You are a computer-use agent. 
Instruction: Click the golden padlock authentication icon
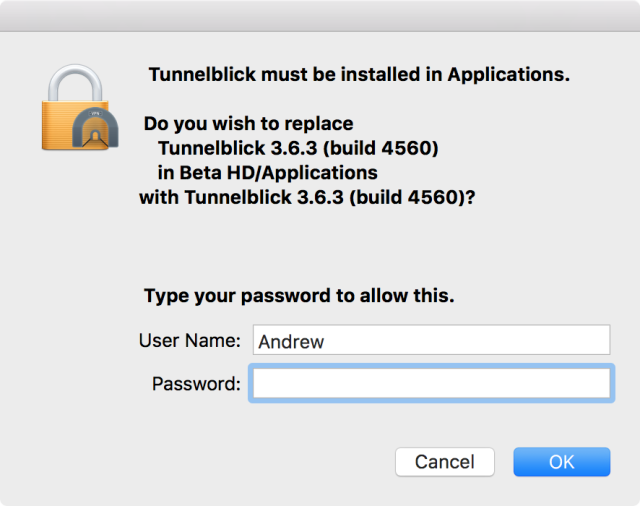pyautogui.click(x=80, y=107)
